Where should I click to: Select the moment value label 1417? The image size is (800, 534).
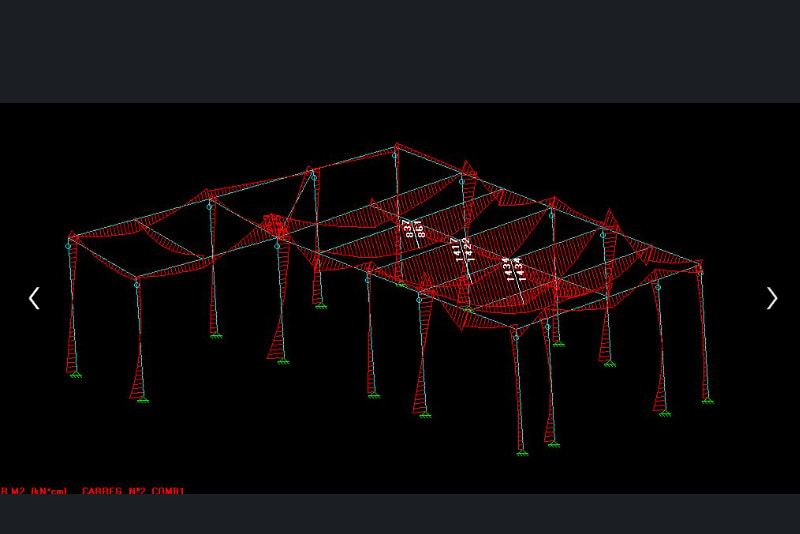click(x=457, y=250)
